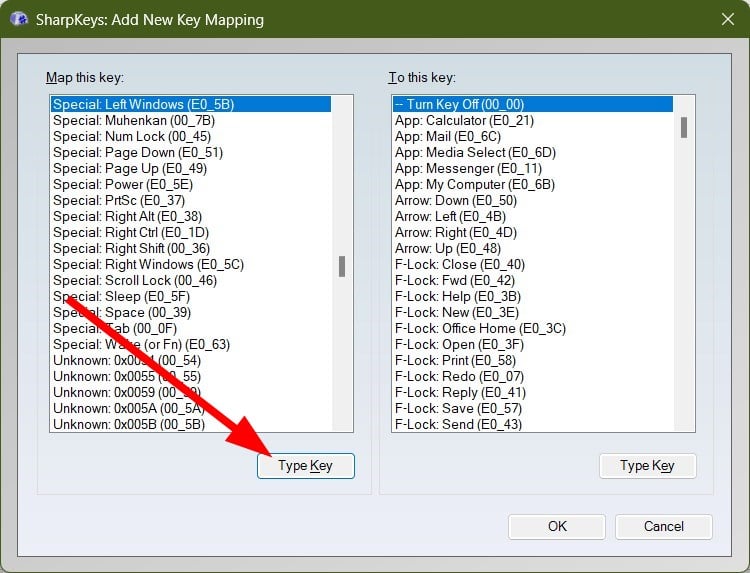Click Type Key under Map this key
Screen dimensions: 750x573
click(x=306, y=466)
